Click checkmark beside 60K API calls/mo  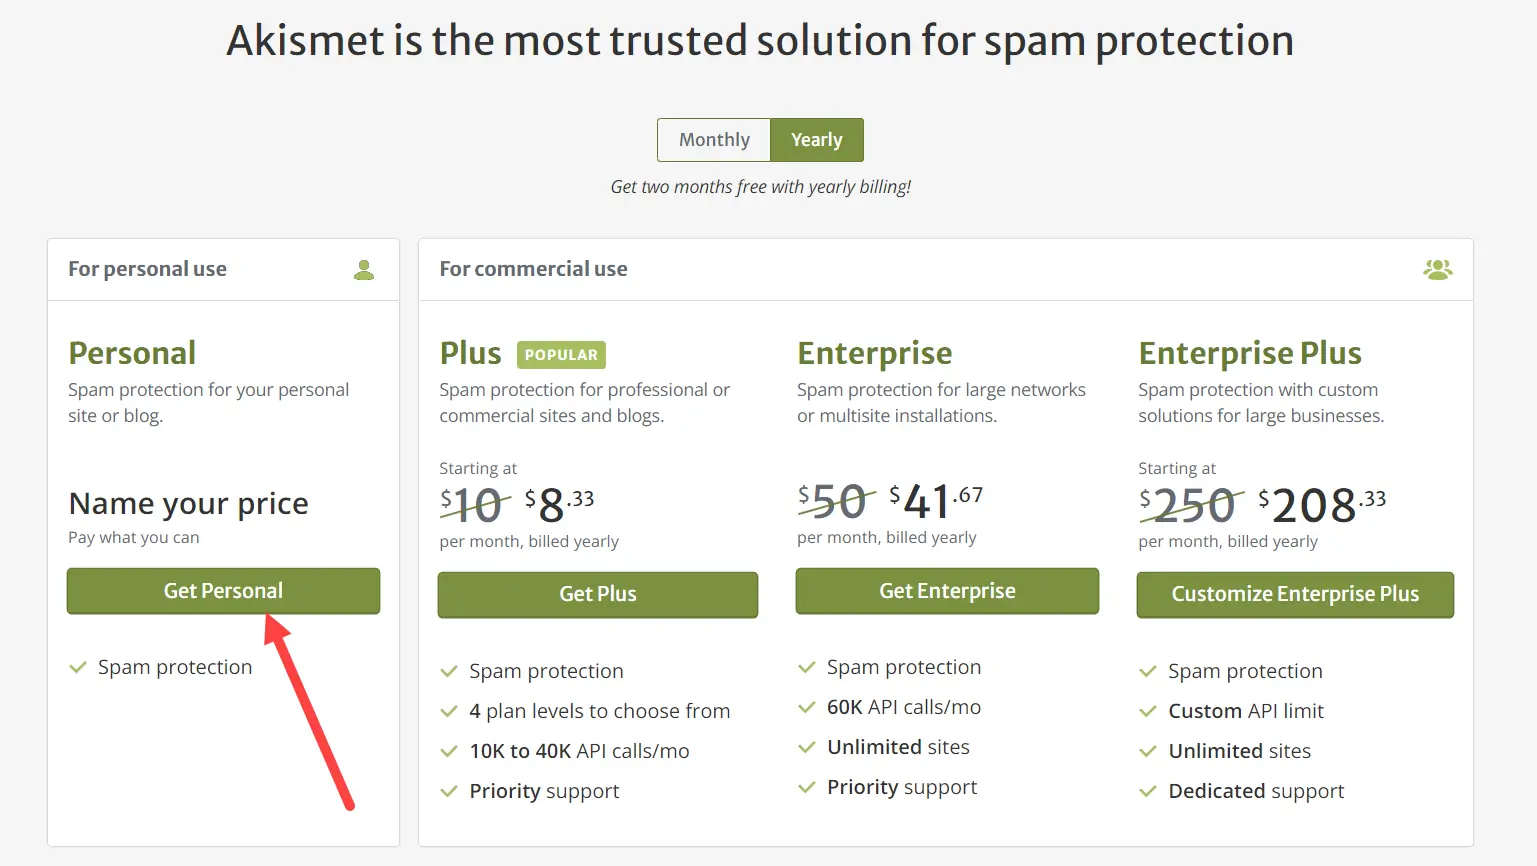807,707
